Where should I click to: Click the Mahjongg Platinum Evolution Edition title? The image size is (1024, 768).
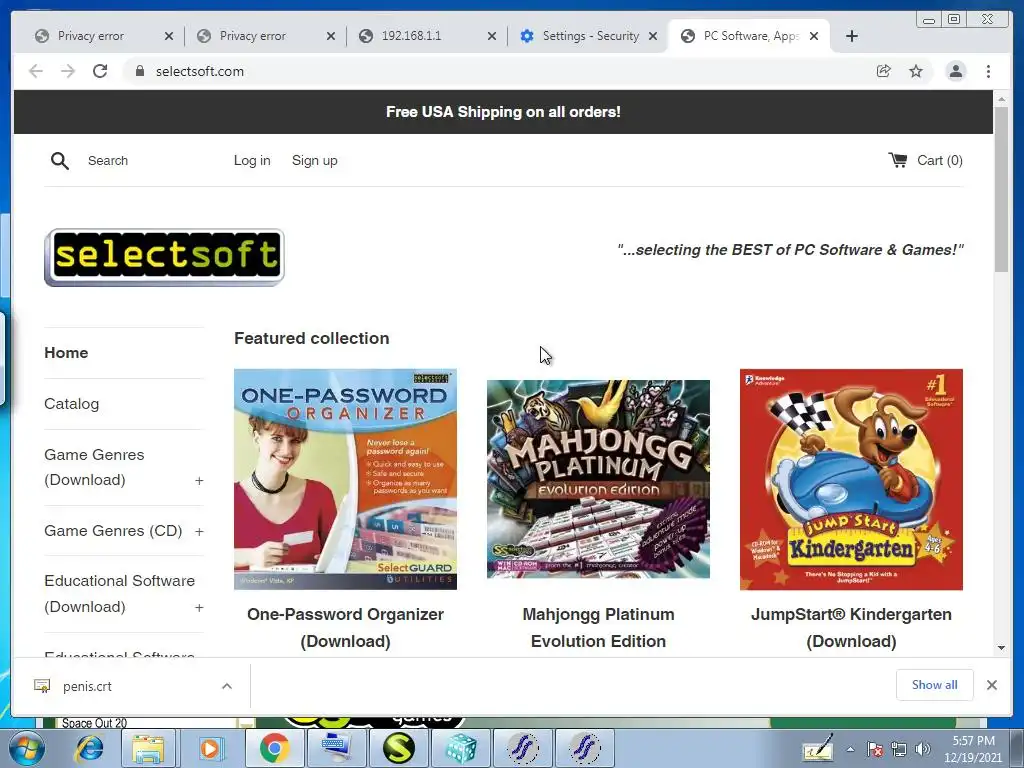[x=598, y=628]
